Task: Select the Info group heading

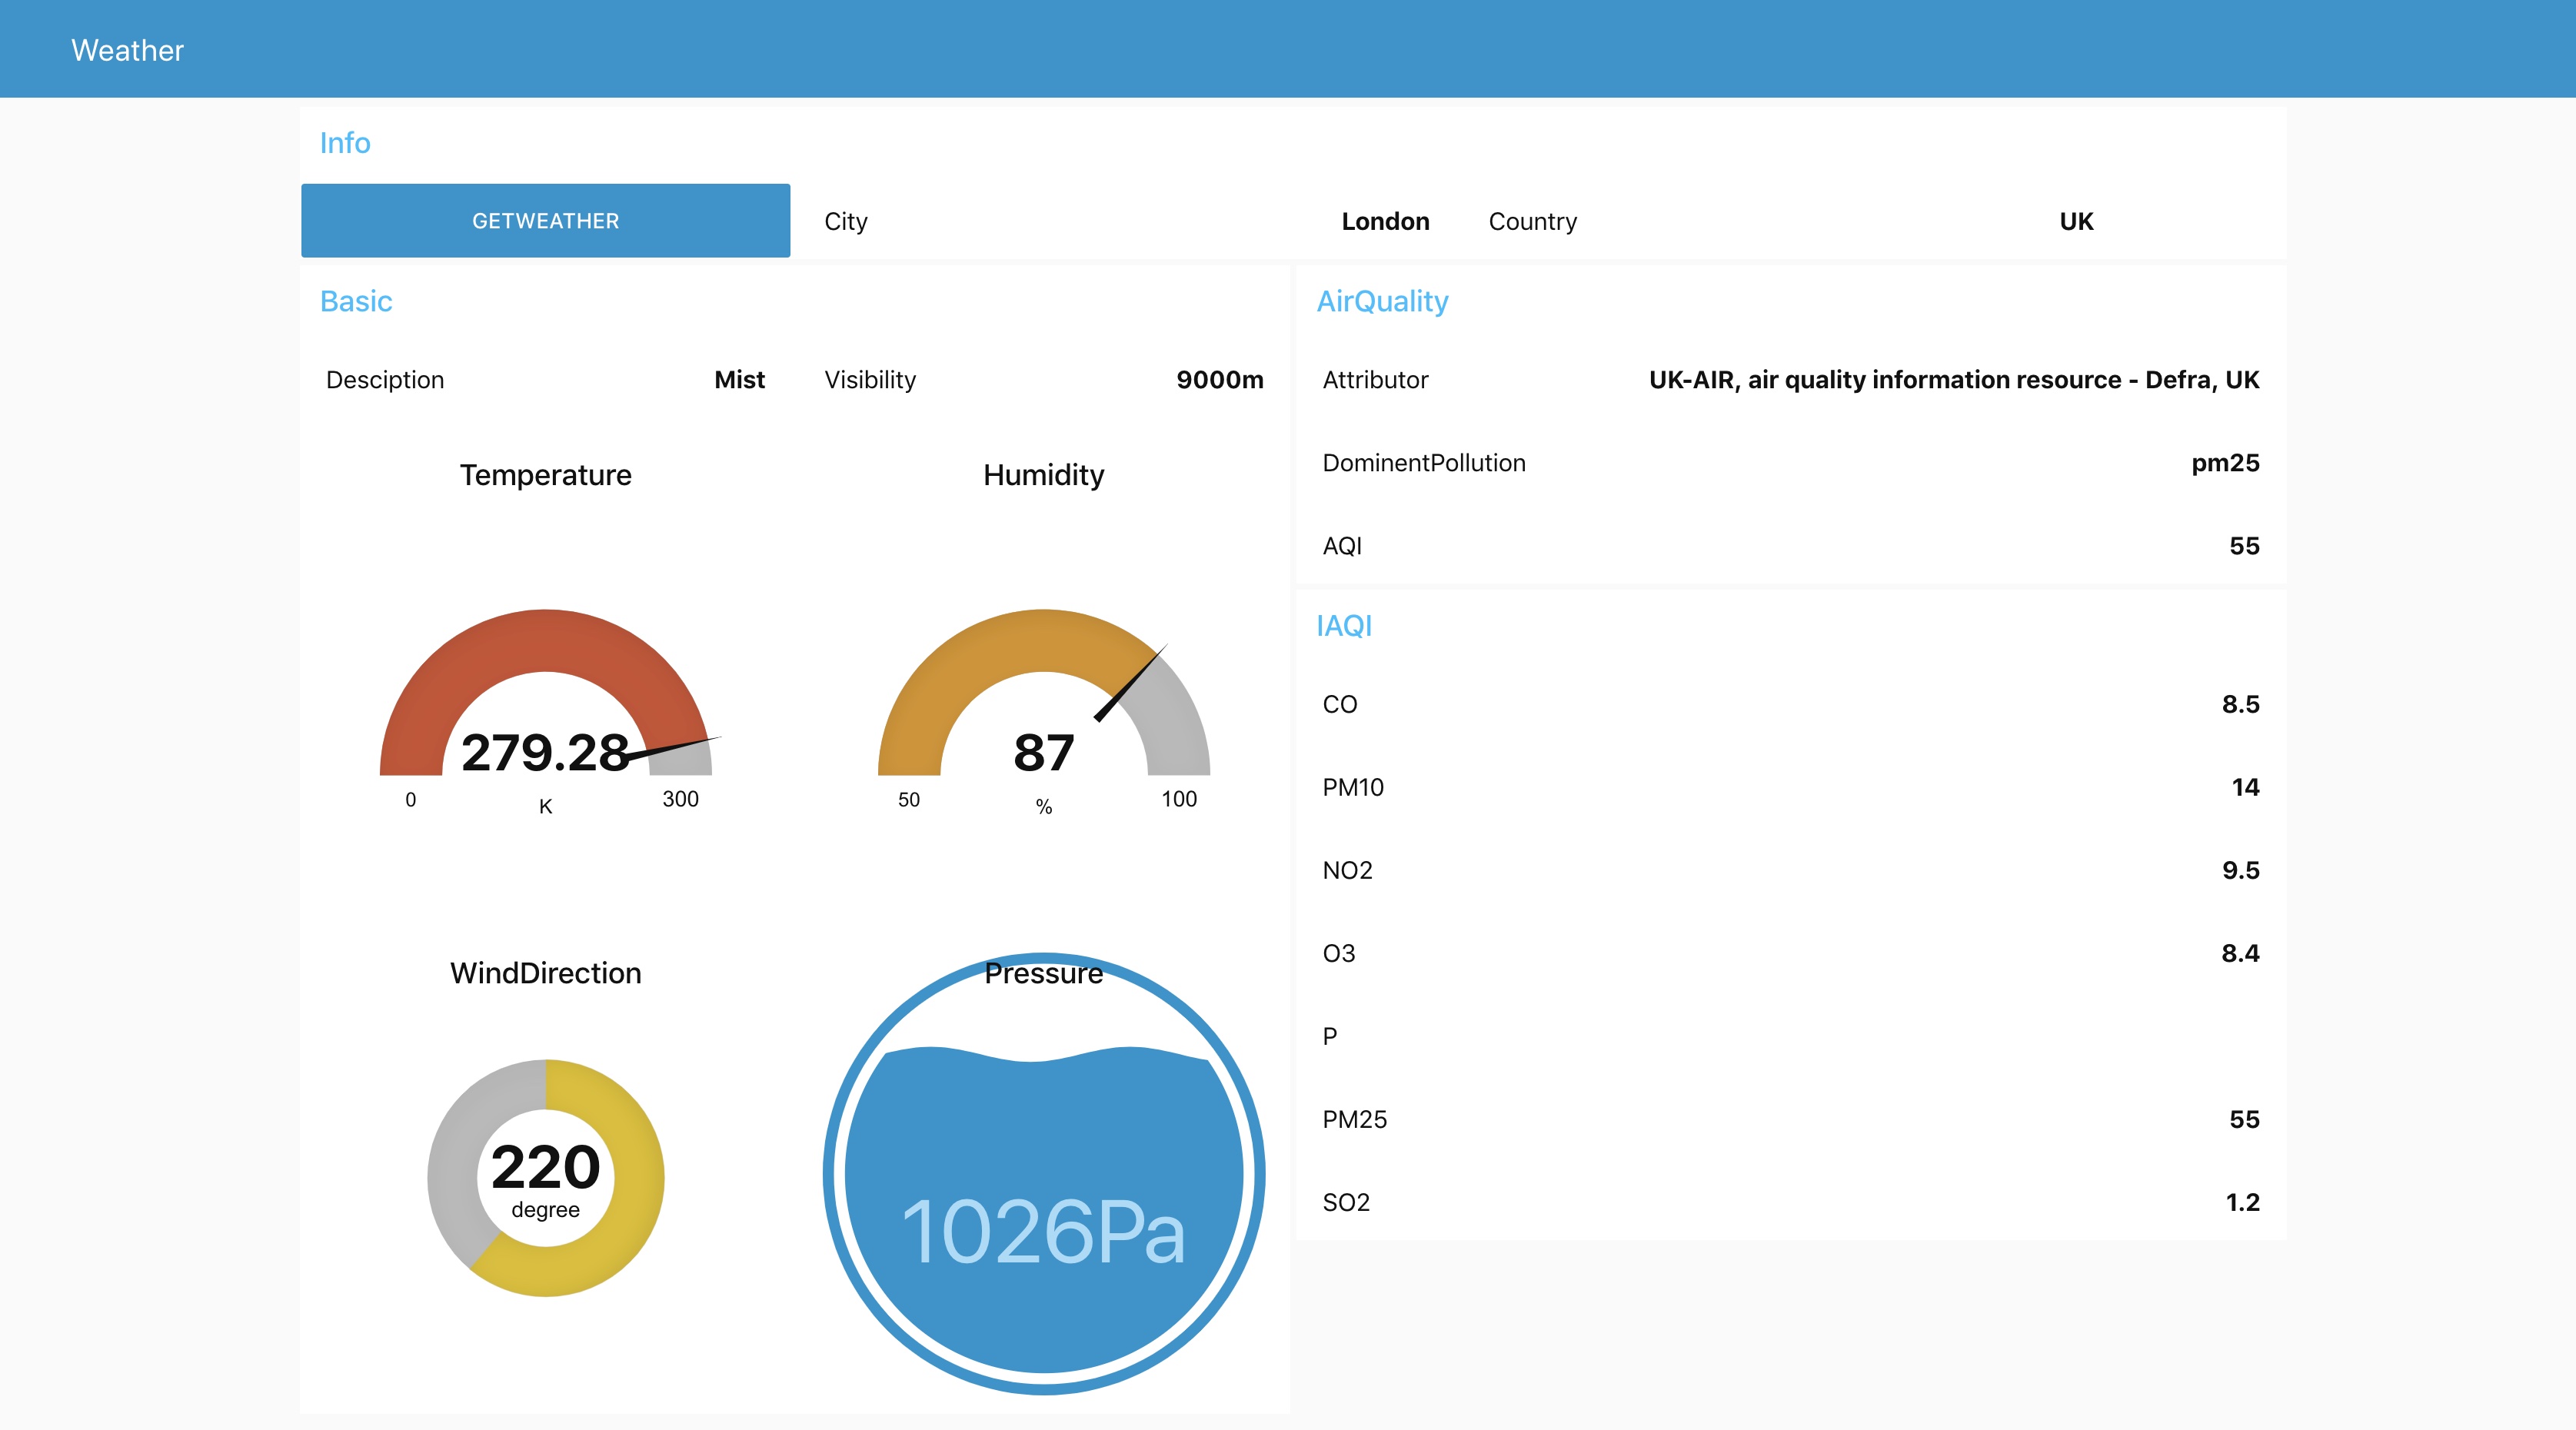Action: click(x=344, y=143)
